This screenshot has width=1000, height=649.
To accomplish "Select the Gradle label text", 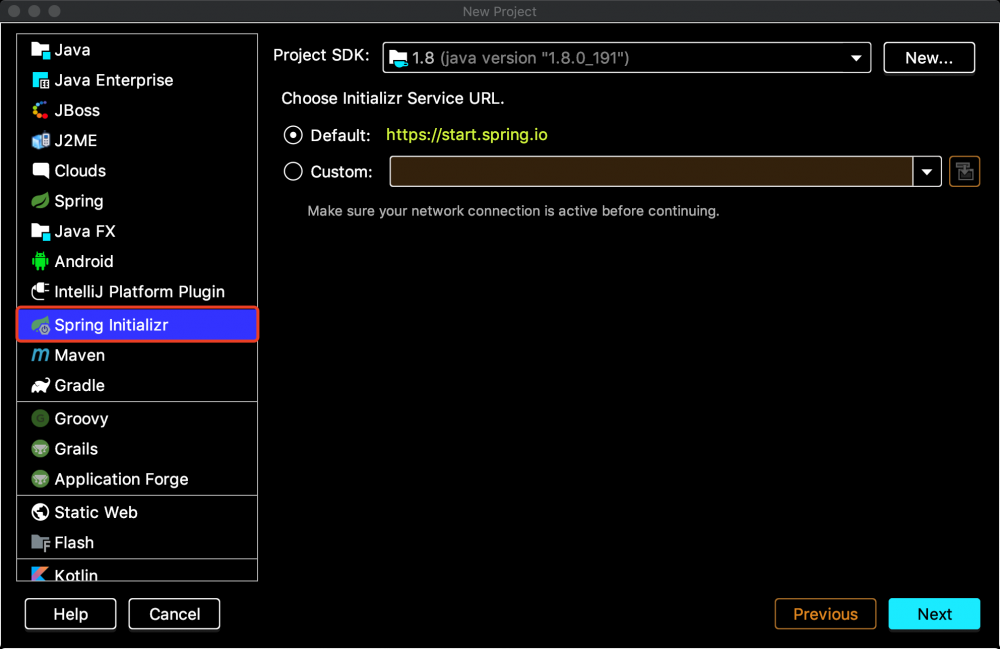I will pyautogui.click(x=80, y=385).
